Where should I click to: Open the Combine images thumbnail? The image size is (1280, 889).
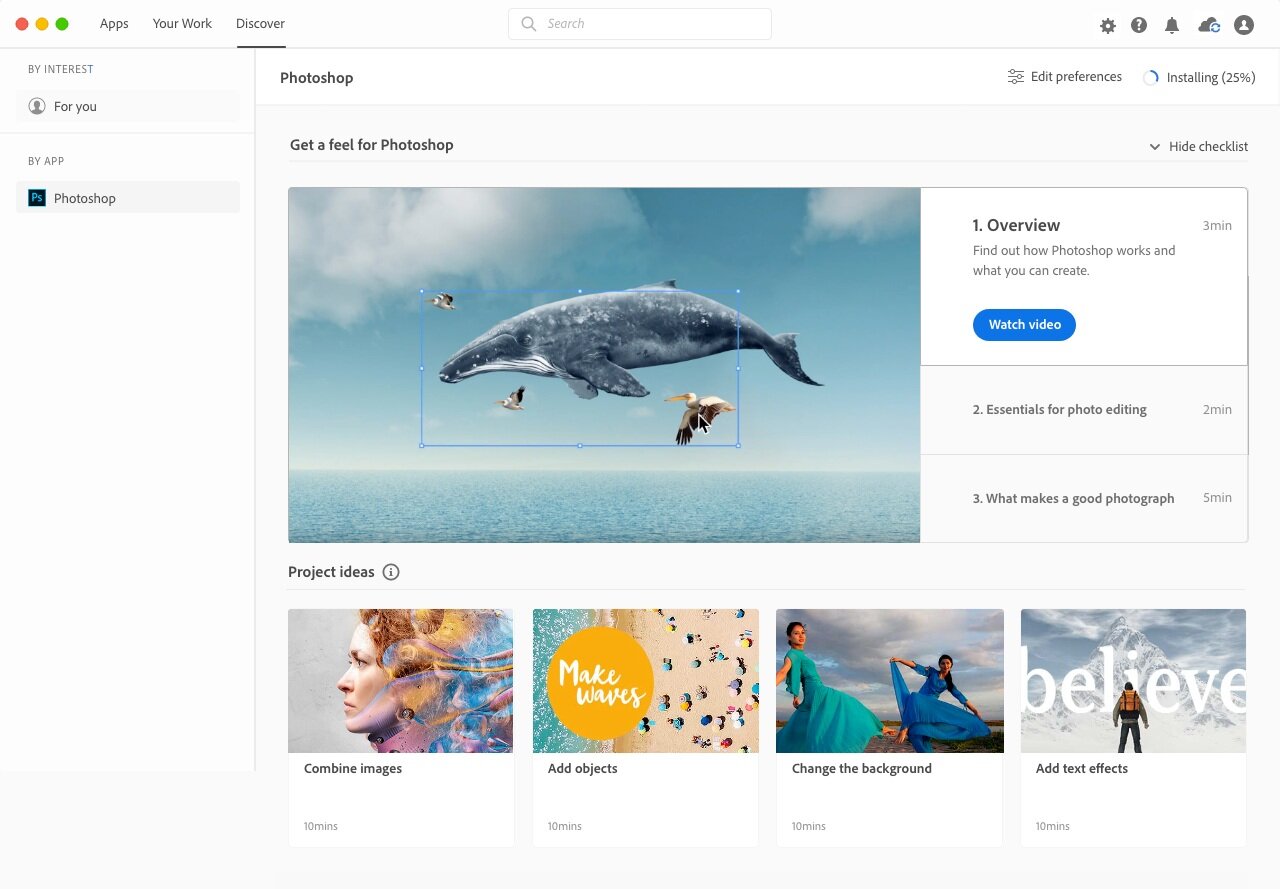click(x=400, y=681)
